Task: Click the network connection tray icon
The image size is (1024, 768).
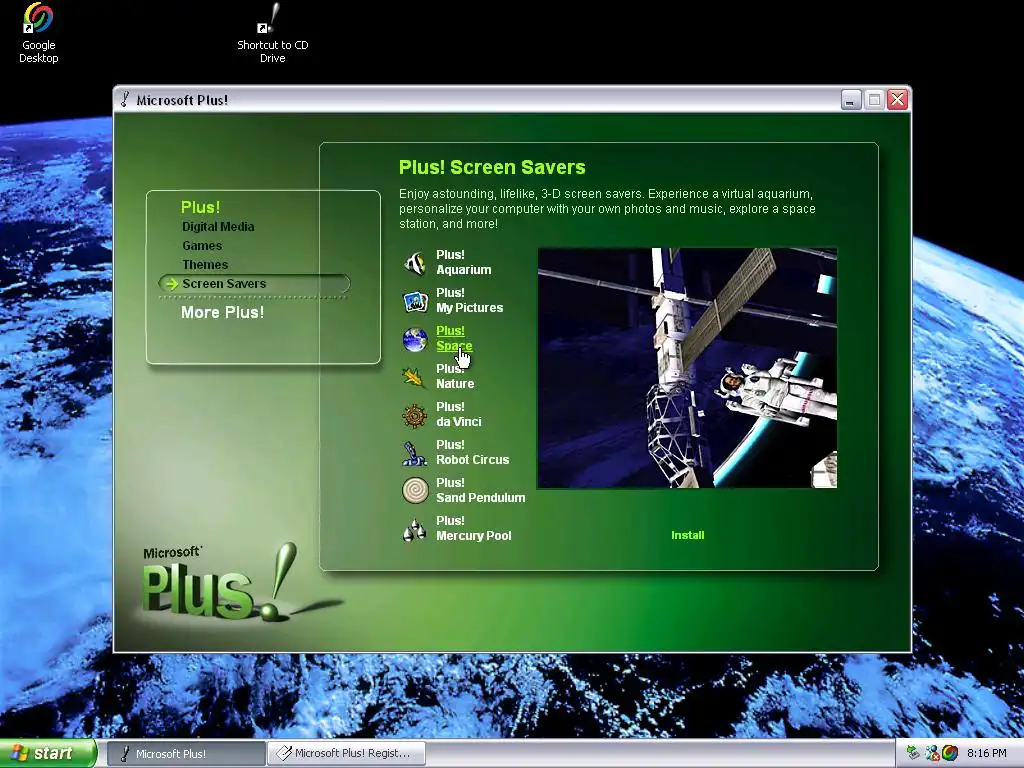Action: point(932,753)
